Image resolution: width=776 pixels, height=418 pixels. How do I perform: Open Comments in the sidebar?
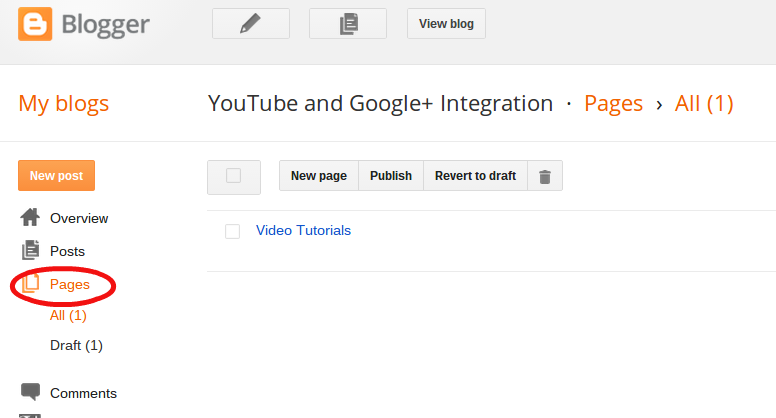click(84, 393)
